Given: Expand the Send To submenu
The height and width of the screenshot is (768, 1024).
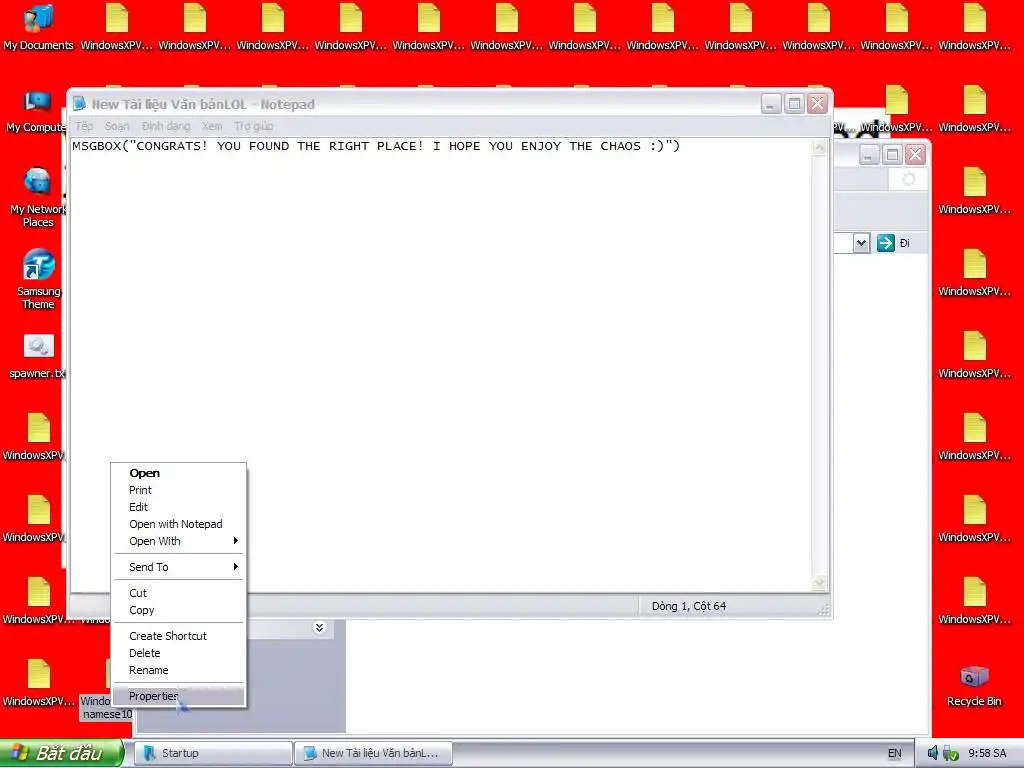Looking at the screenshot, I should click(178, 567).
